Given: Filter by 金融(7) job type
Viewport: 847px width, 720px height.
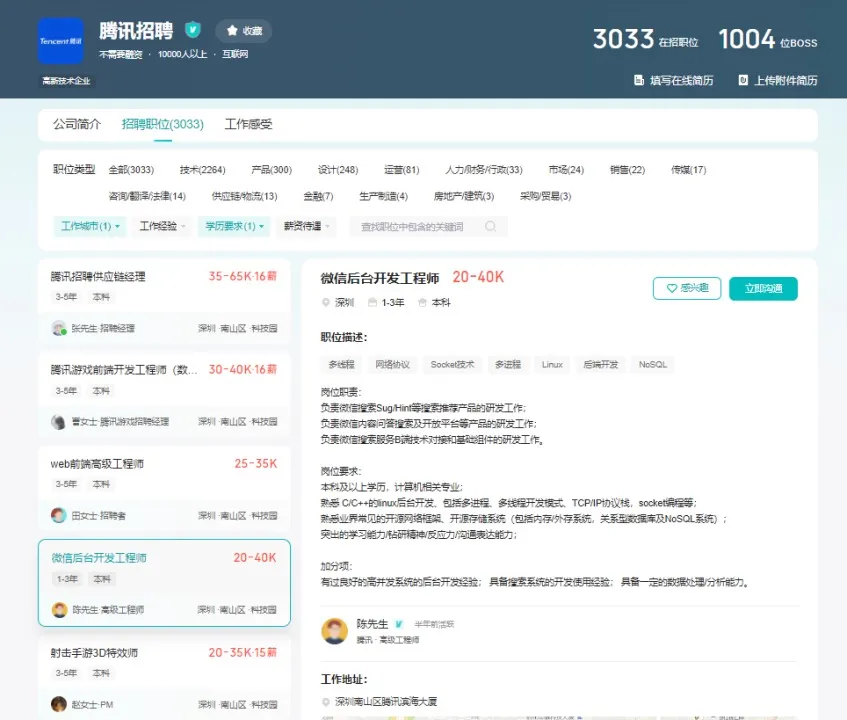Looking at the screenshot, I should [319, 196].
